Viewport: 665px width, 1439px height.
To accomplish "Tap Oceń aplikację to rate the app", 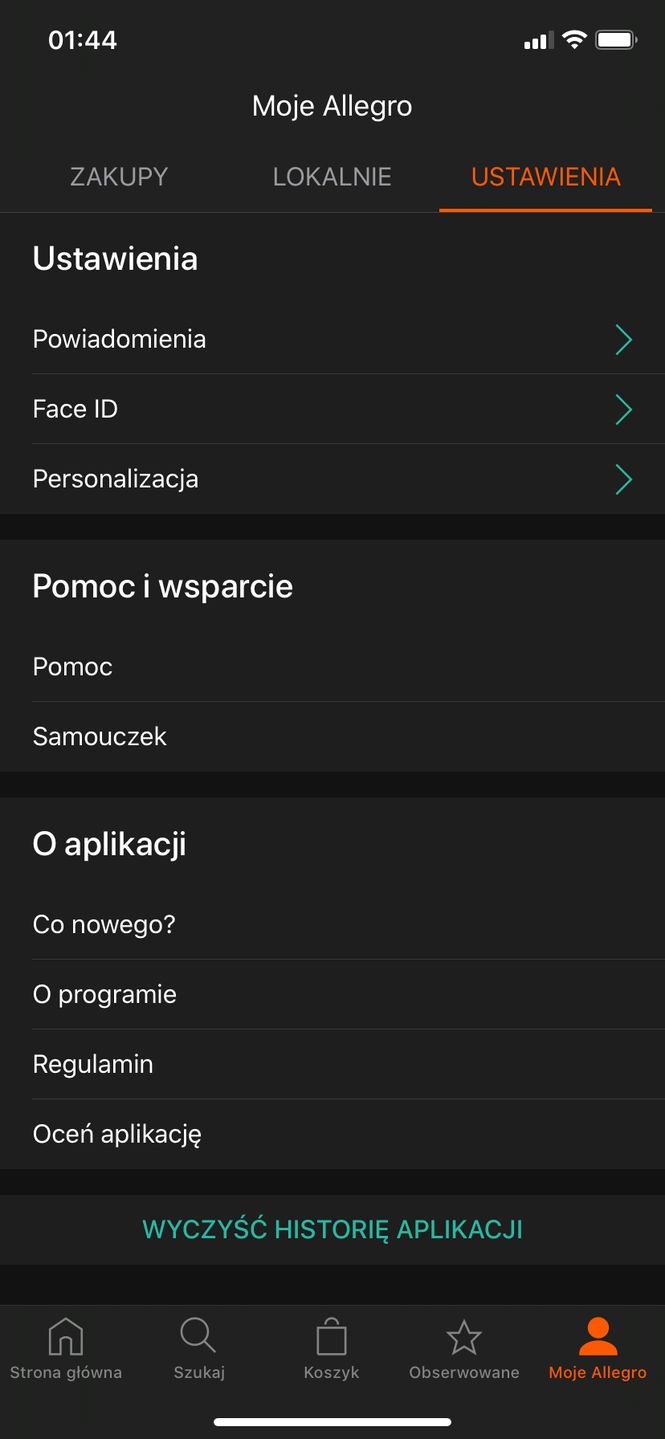I will pyautogui.click(x=117, y=1133).
